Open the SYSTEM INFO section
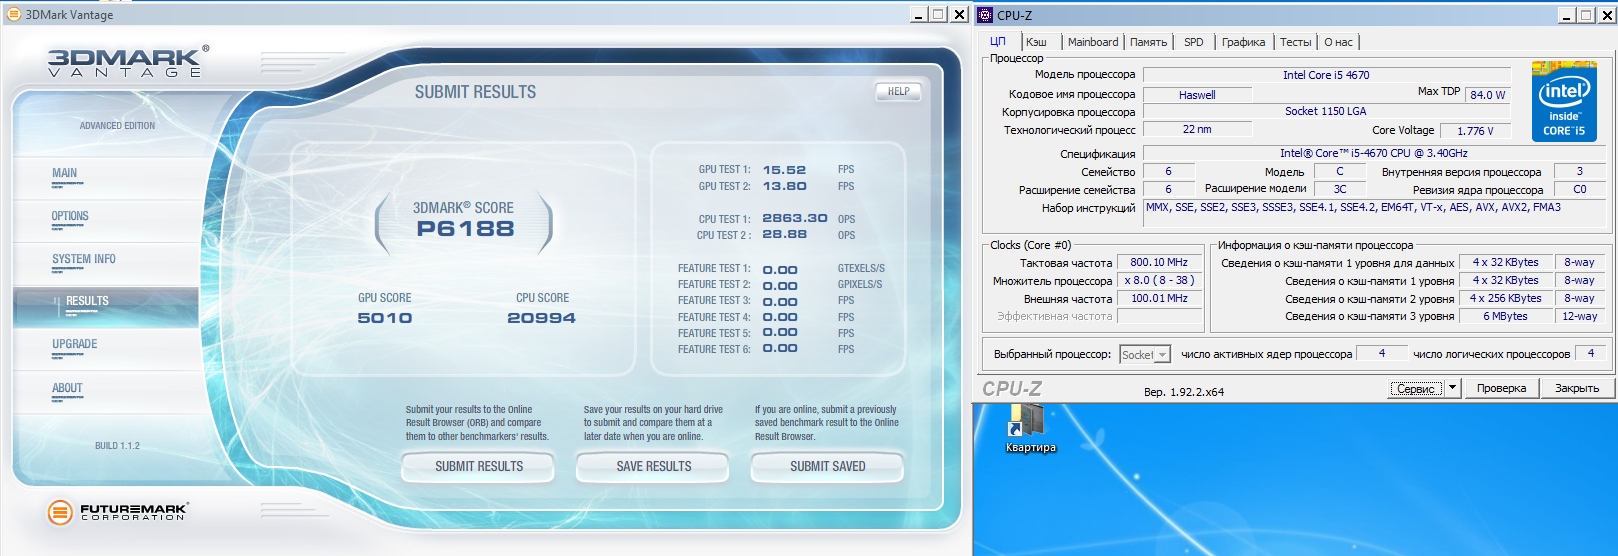1618x556 pixels. coord(84,259)
